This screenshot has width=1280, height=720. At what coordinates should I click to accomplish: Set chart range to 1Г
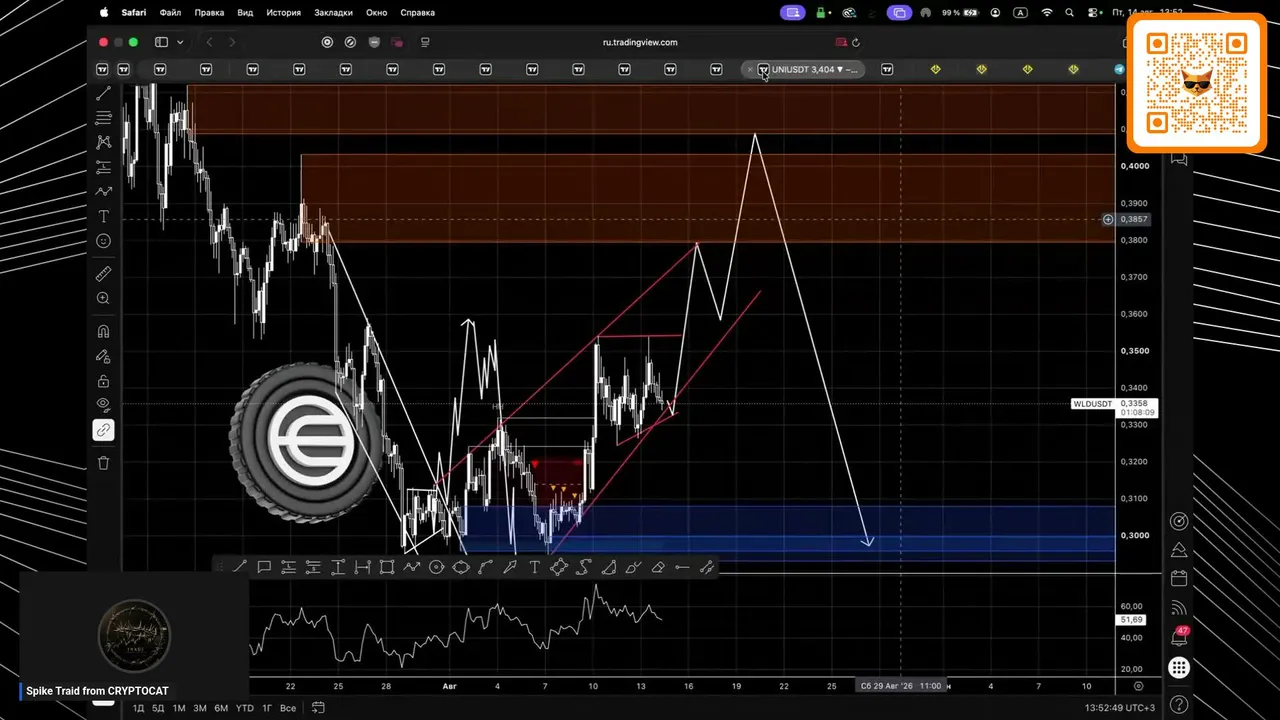(x=267, y=708)
